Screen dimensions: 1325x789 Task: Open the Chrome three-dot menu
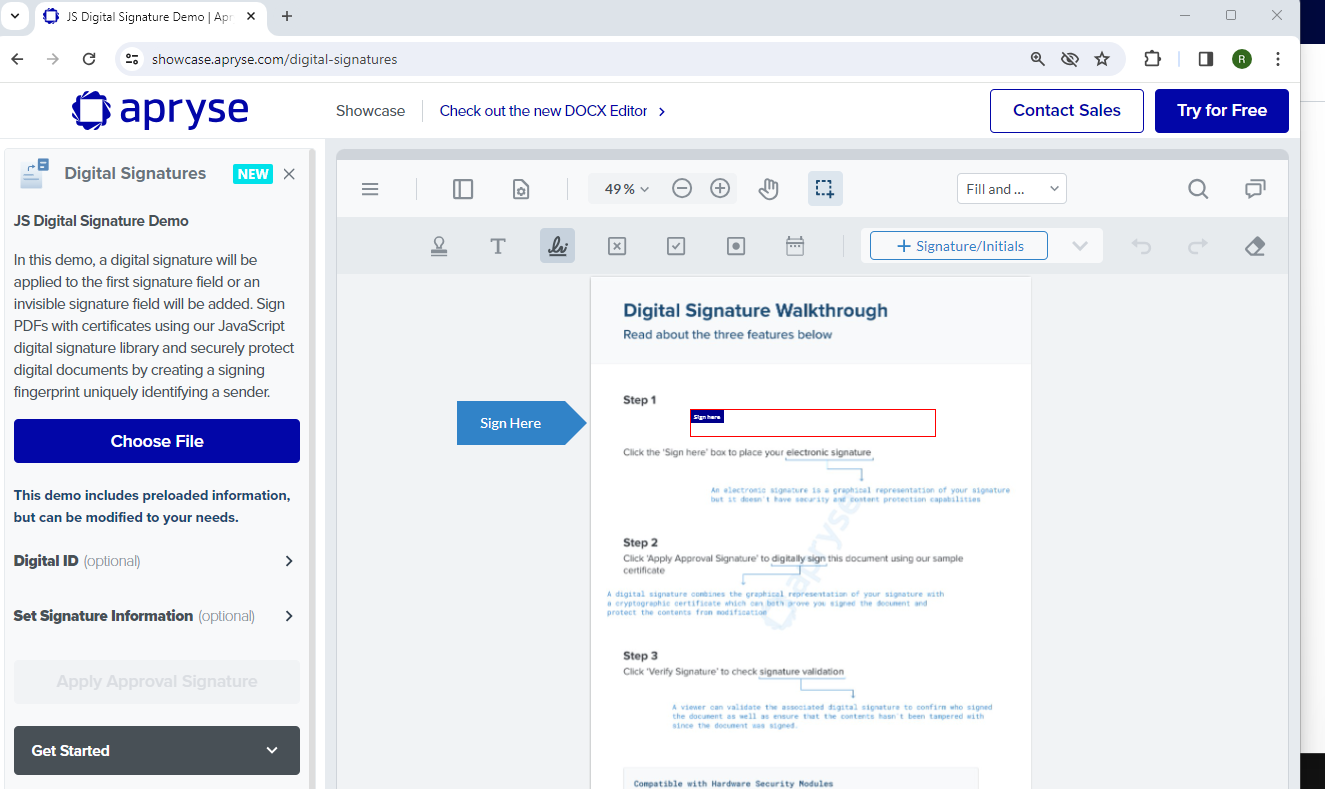pos(1278,59)
